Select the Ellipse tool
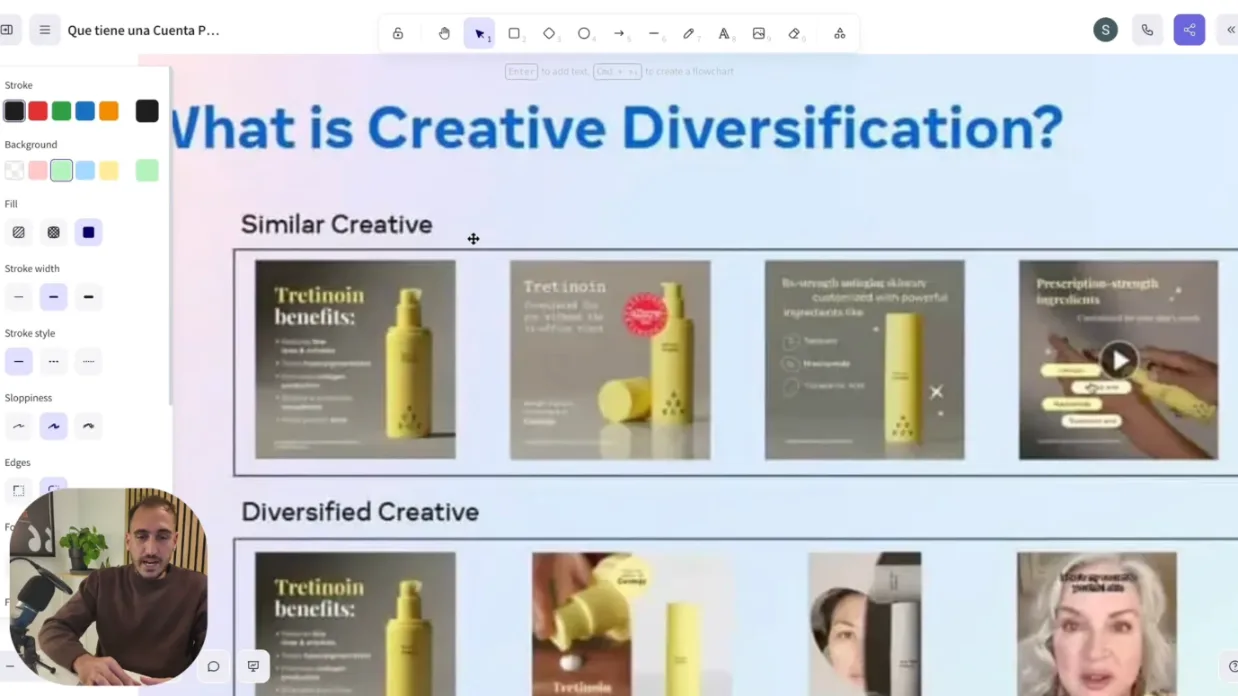The height and width of the screenshot is (696, 1238). tap(584, 33)
